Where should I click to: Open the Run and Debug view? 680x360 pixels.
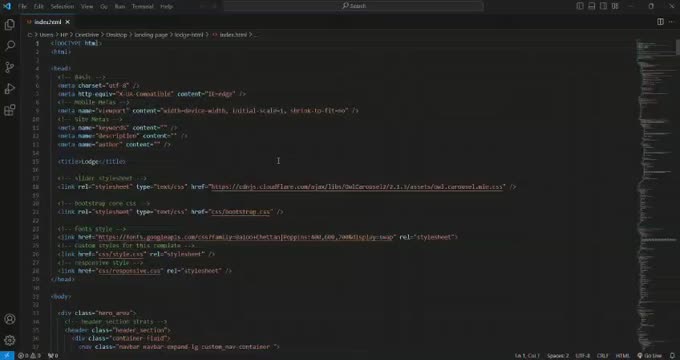(10, 88)
